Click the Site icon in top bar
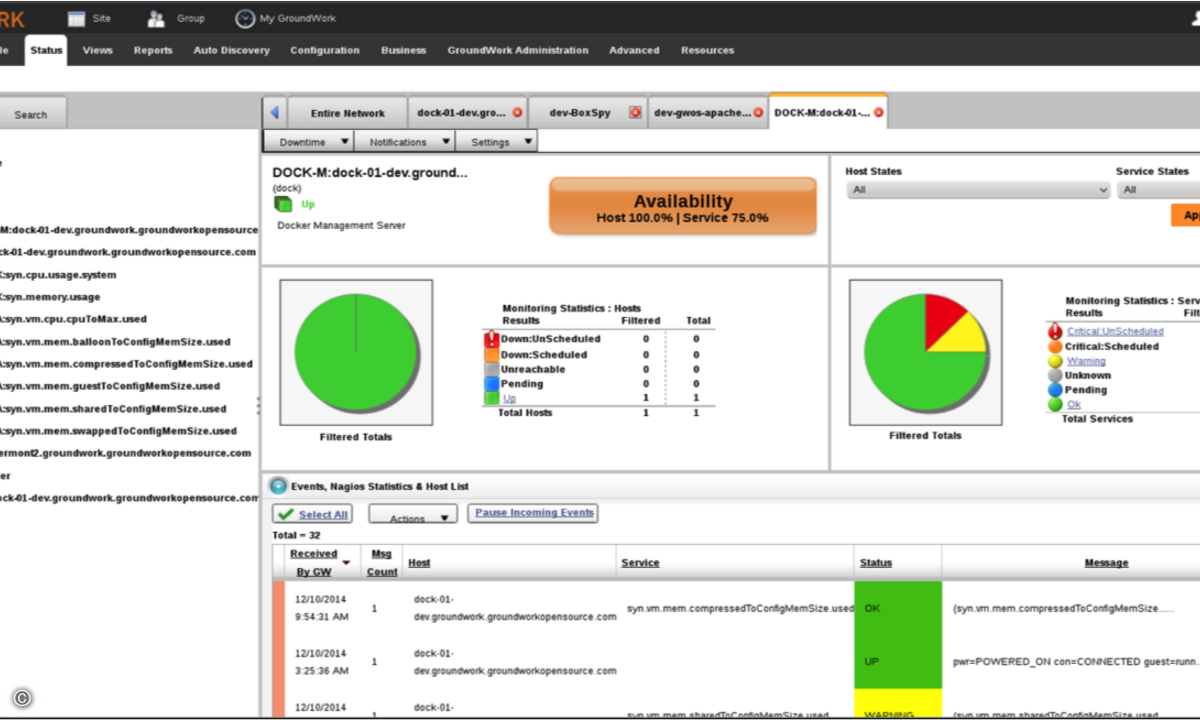Image resolution: width=1200 pixels, height=720 pixels. tap(77, 18)
